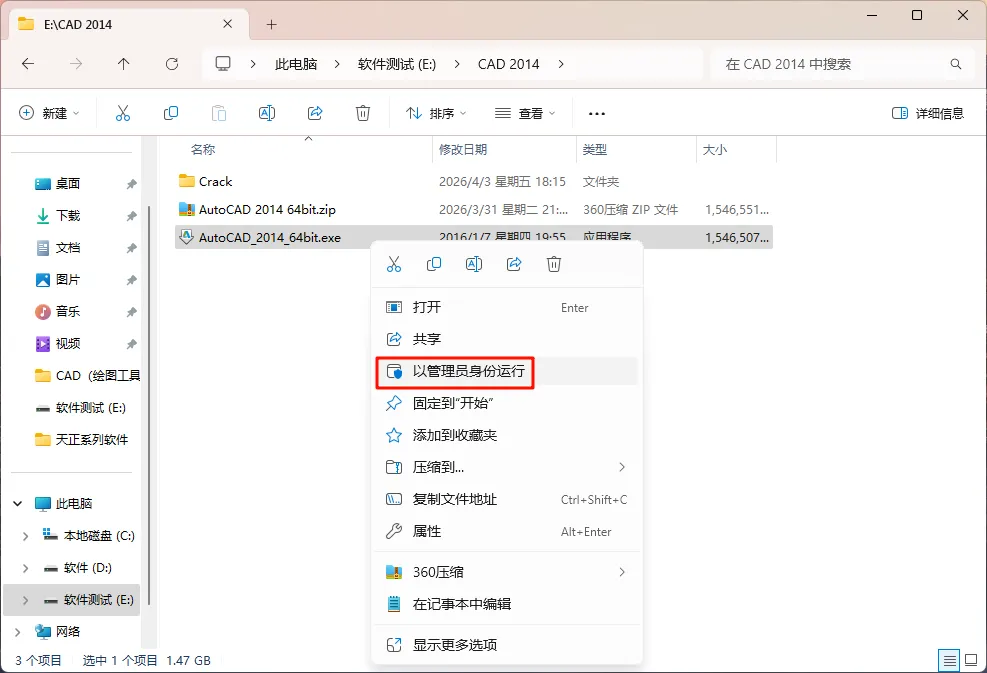Refresh the current folder view

click(172, 64)
